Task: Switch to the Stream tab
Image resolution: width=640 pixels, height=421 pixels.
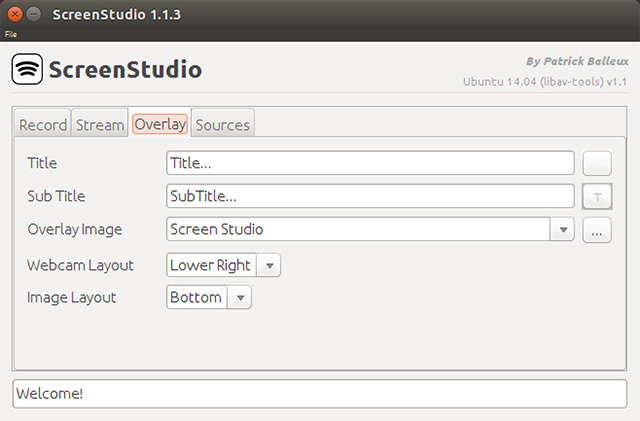Action: pyautogui.click(x=100, y=124)
